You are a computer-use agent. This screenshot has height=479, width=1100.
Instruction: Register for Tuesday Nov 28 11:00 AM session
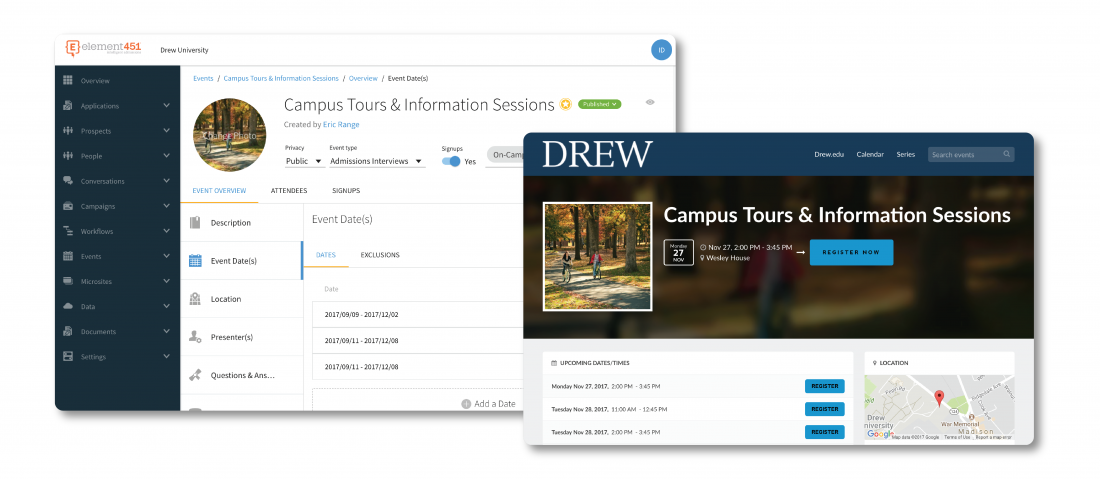824,409
